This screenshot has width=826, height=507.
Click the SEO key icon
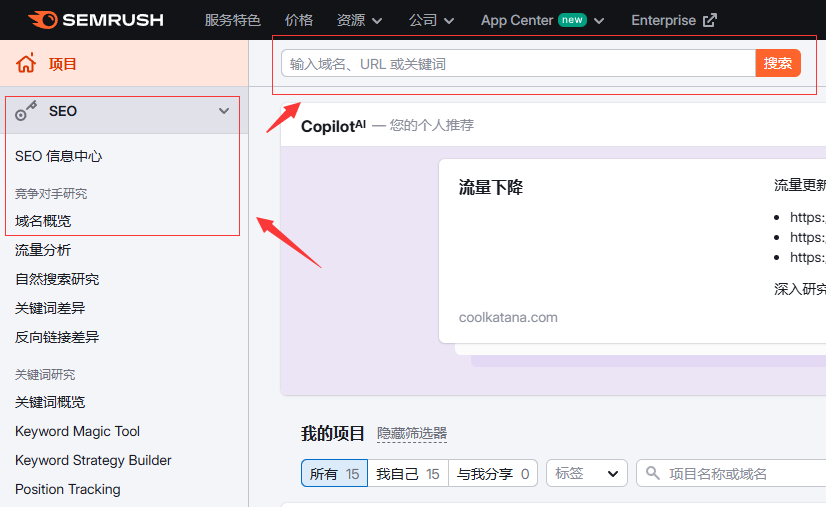click(x=26, y=111)
